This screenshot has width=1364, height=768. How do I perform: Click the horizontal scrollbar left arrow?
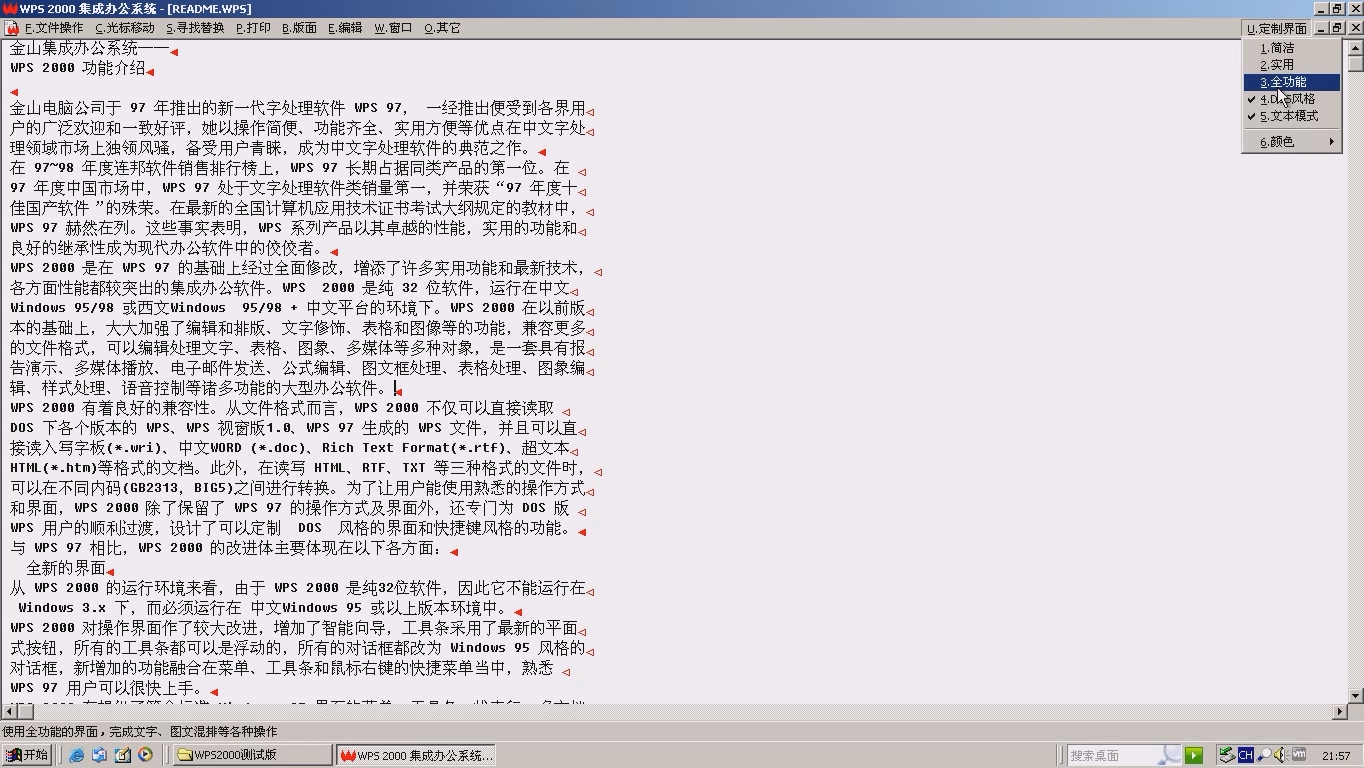10,712
